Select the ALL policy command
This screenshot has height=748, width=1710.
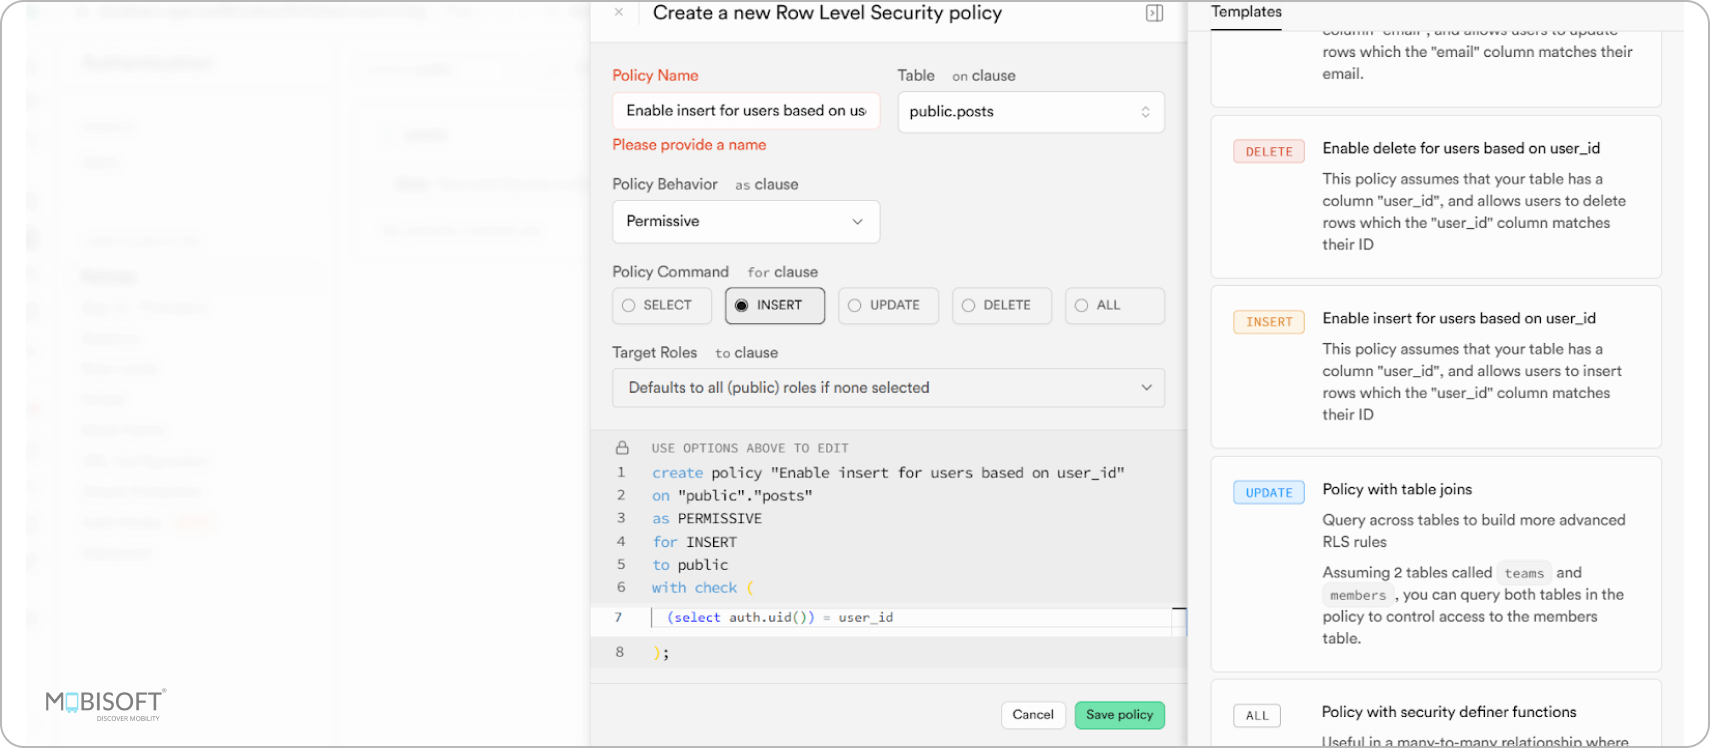pyautogui.click(x=1115, y=305)
